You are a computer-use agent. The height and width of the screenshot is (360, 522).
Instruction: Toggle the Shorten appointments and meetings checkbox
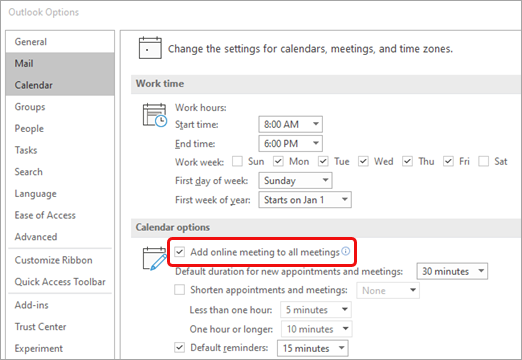(x=180, y=290)
